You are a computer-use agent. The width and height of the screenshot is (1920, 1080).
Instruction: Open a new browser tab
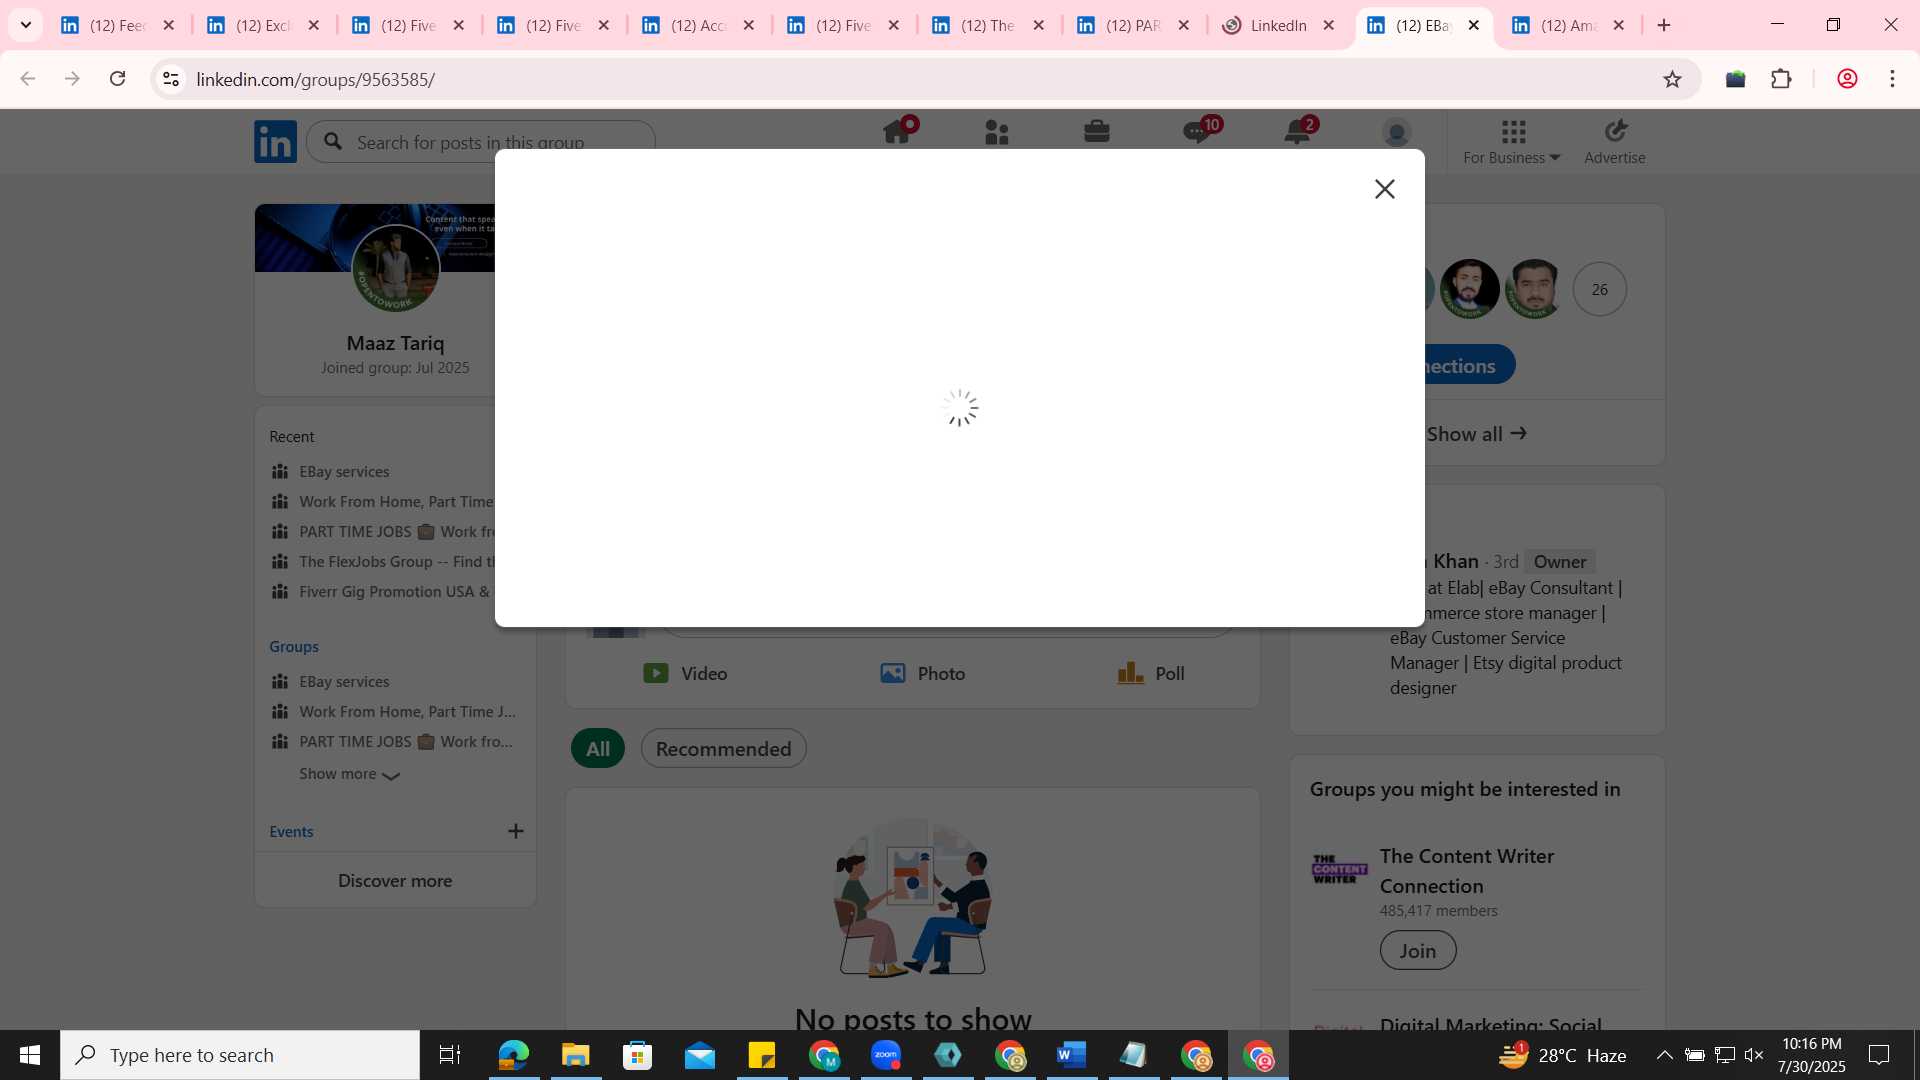1664,25
